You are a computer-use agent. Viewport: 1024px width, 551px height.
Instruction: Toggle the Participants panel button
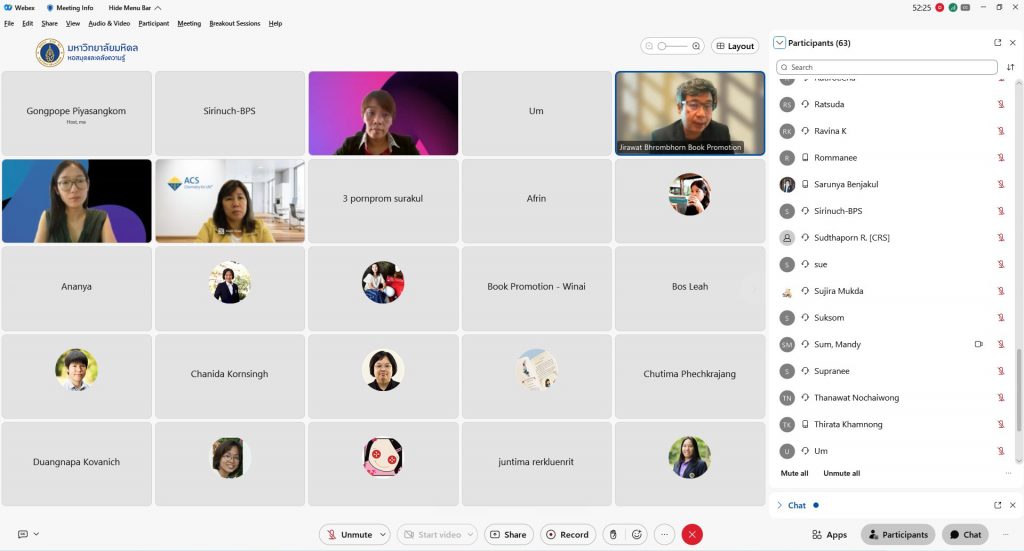[897, 535]
